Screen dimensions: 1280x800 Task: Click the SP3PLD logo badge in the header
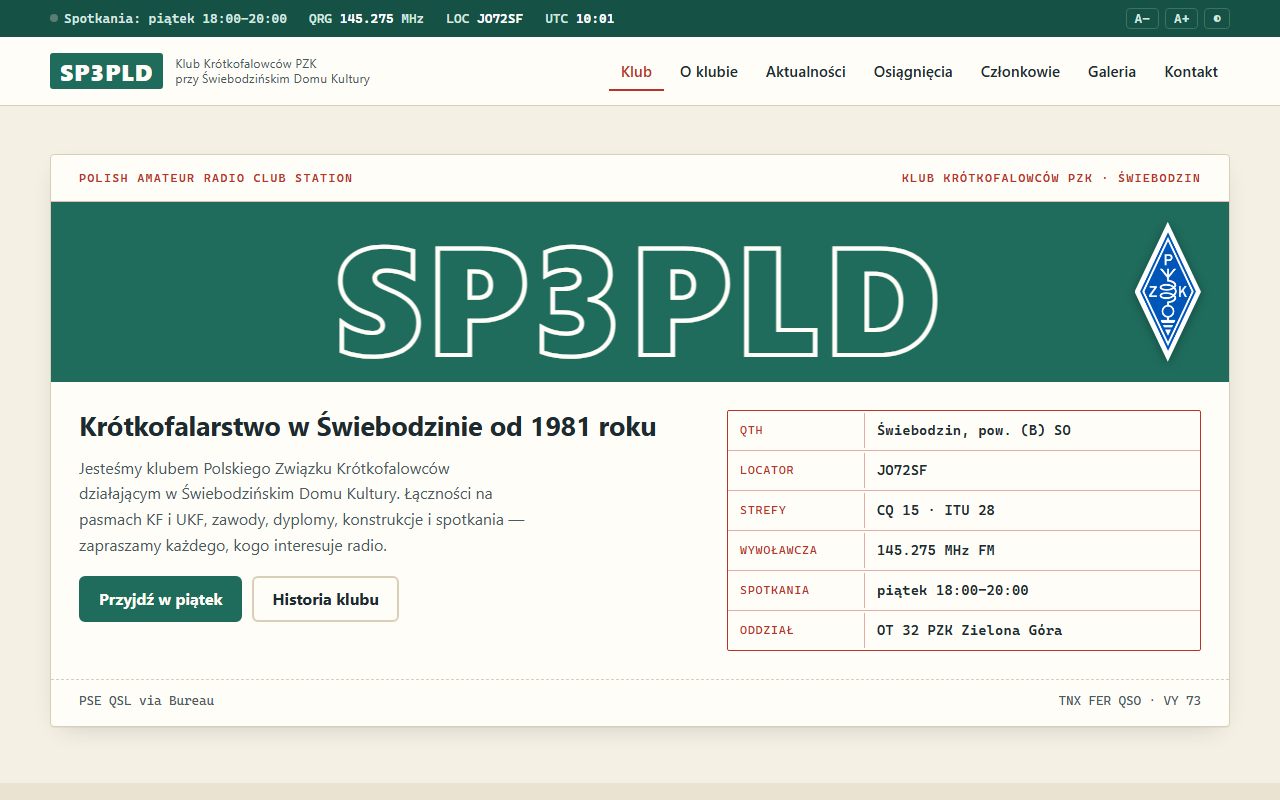click(106, 71)
